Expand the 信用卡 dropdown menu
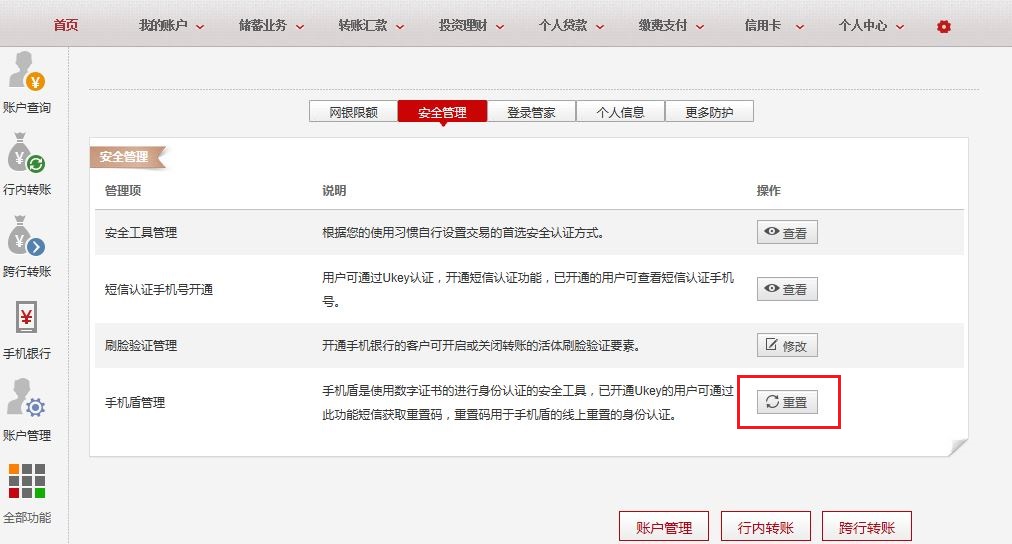Viewport: 1012px width, 544px height. click(773, 25)
